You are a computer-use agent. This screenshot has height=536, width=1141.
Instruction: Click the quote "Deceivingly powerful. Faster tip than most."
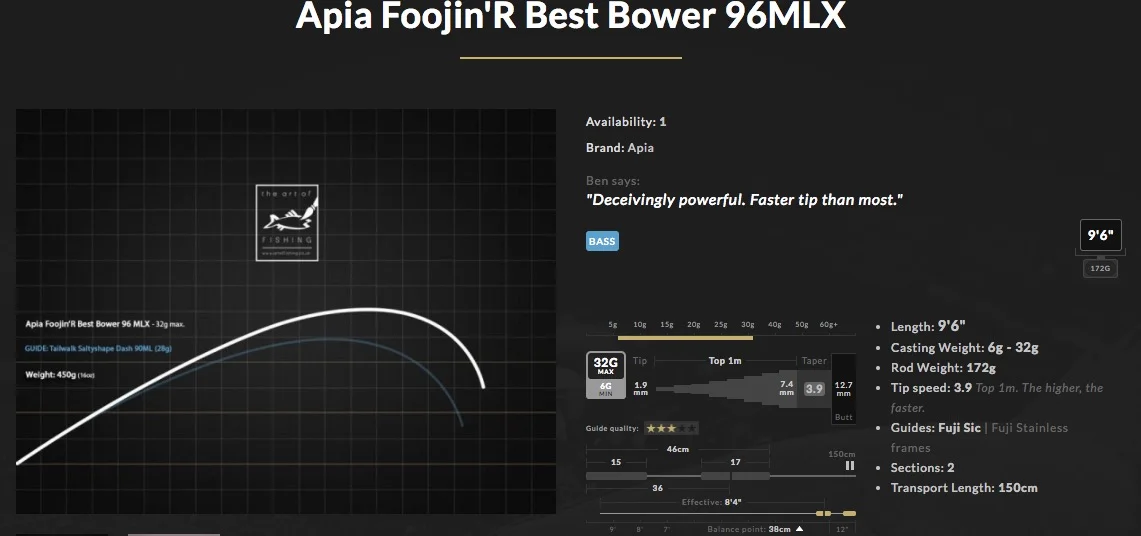744,199
